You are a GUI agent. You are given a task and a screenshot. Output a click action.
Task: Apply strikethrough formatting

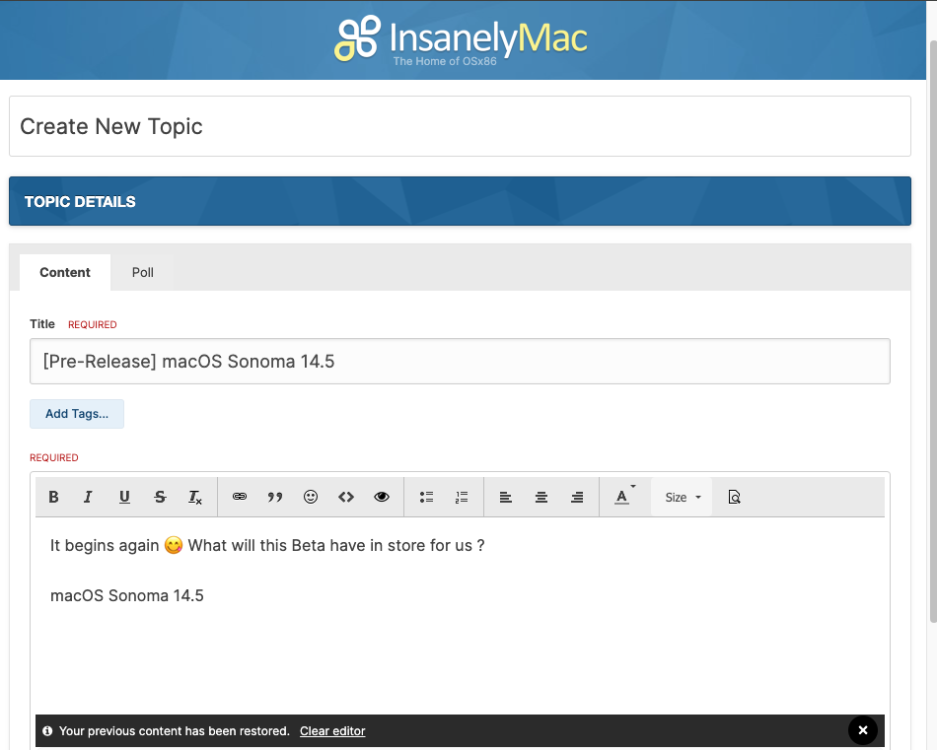point(160,497)
